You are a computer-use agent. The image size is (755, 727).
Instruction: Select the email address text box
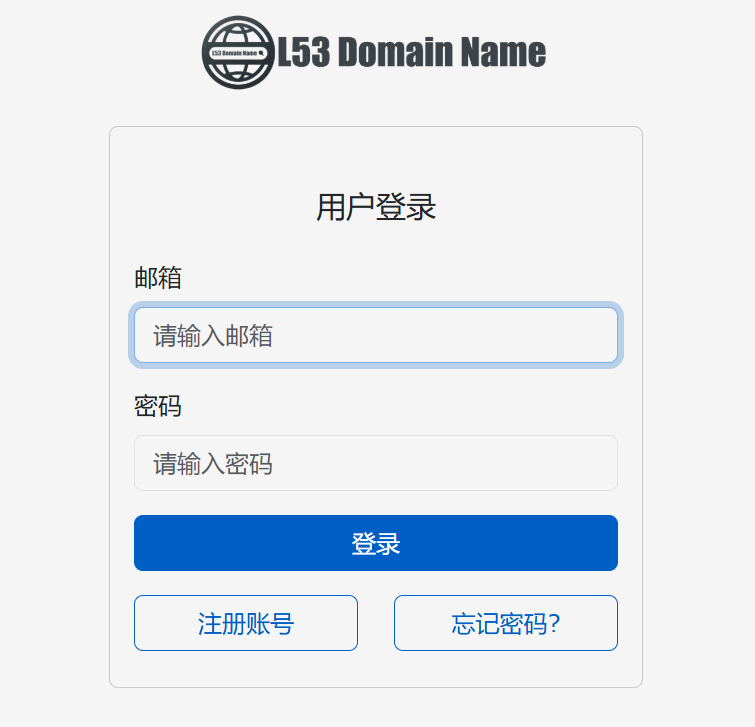(x=376, y=335)
